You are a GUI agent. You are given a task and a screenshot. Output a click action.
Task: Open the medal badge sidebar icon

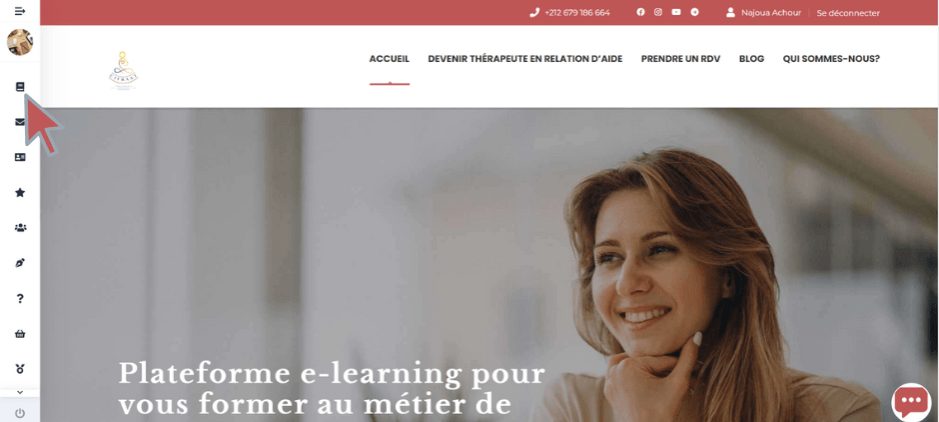tap(20, 369)
